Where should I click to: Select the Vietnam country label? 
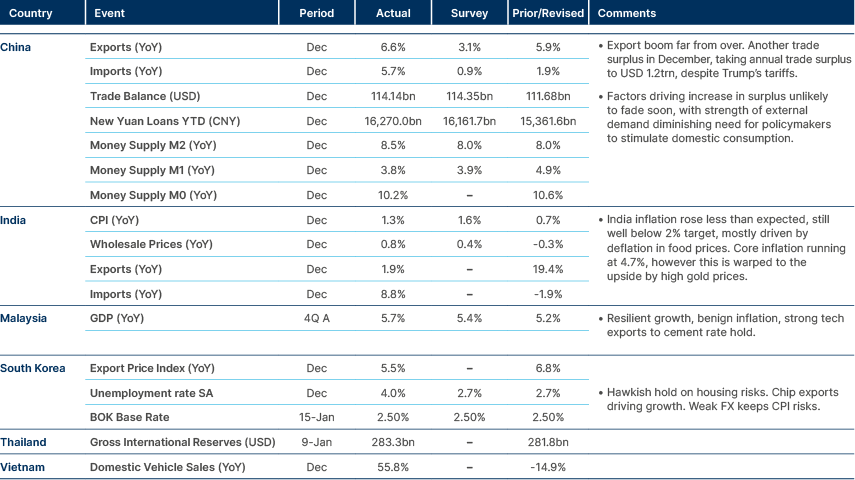pos(22,467)
